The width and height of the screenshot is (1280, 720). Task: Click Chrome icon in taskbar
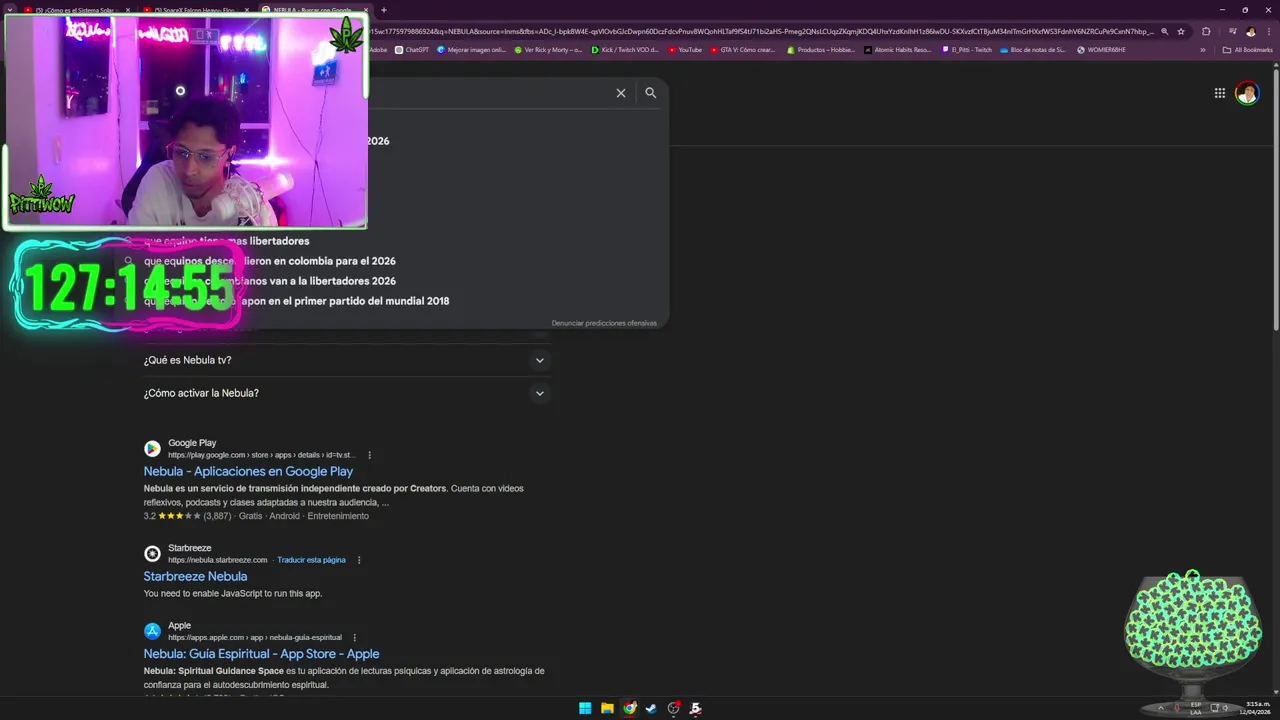tap(629, 708)
